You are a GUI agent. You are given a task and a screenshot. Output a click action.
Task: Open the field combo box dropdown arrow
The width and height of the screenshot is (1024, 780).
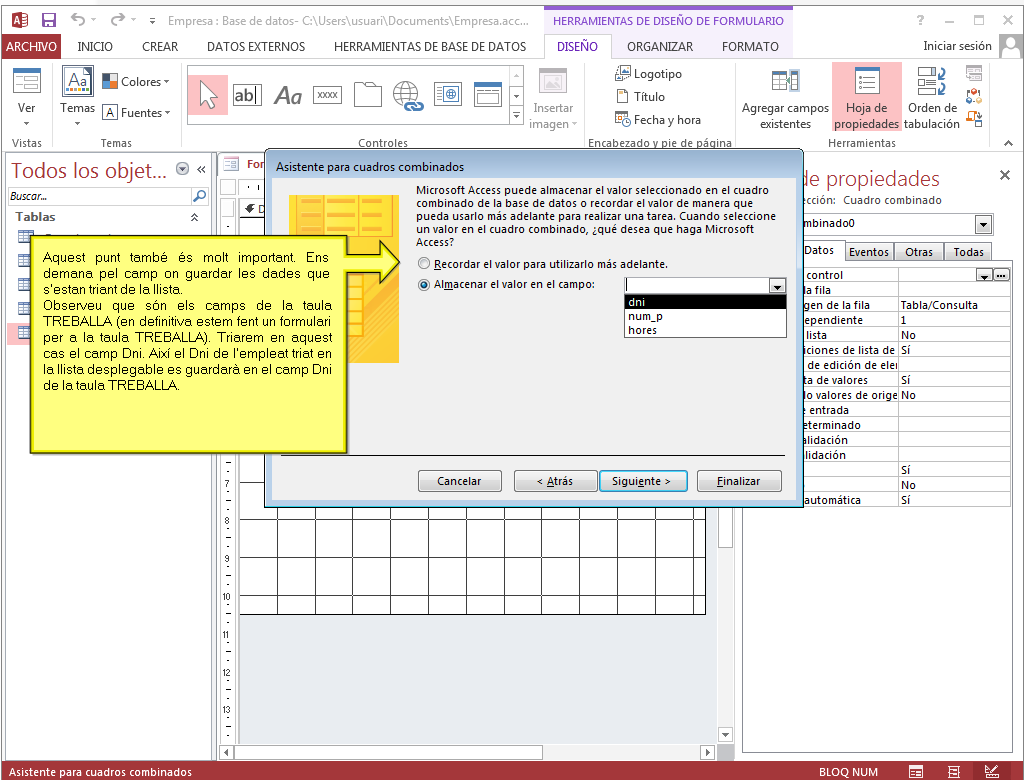[x=776, y=285]
